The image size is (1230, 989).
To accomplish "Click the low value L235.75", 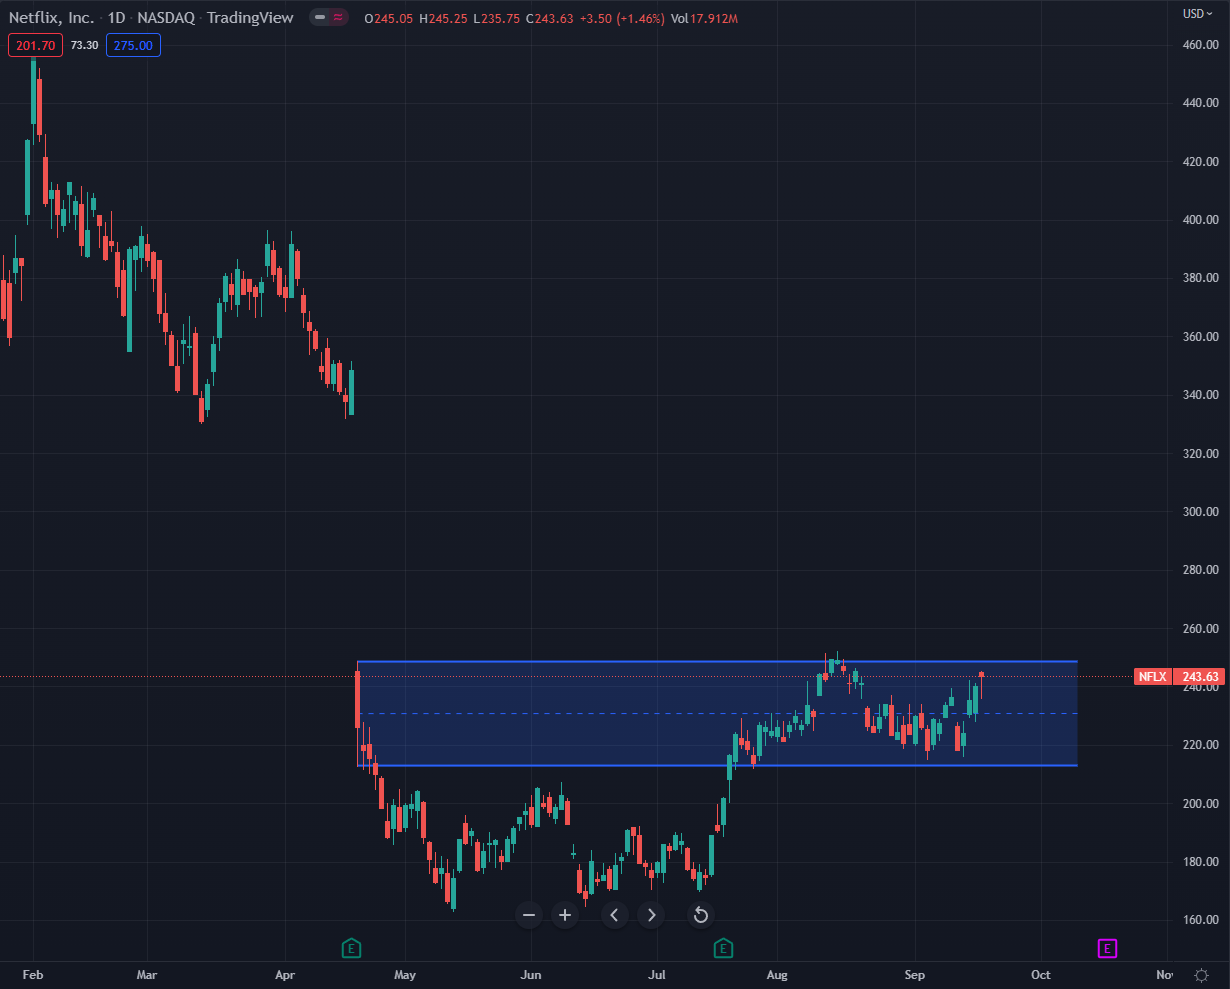I will click(x=495, y=18).
